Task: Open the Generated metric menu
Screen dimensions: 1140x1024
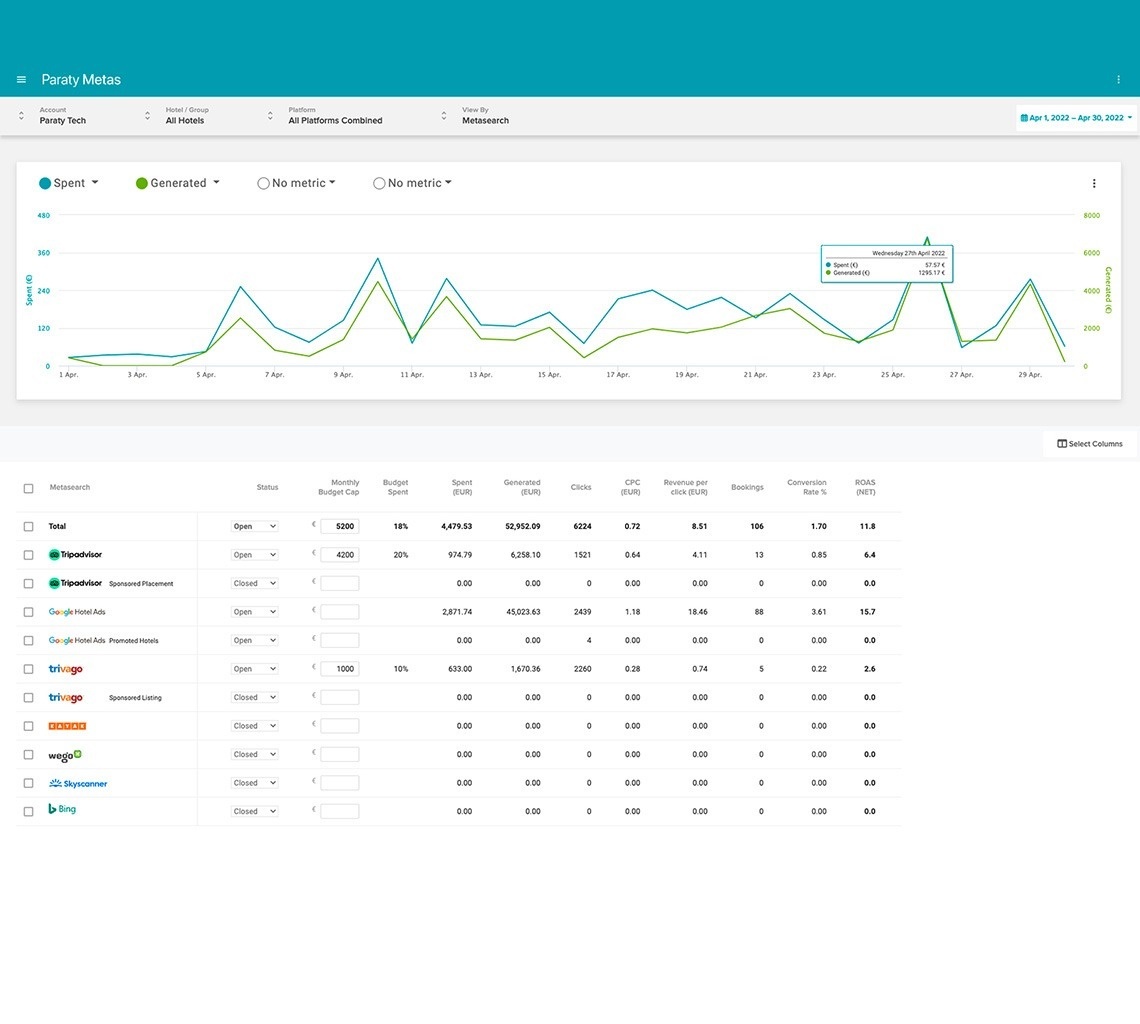Action: pos(178,183)
